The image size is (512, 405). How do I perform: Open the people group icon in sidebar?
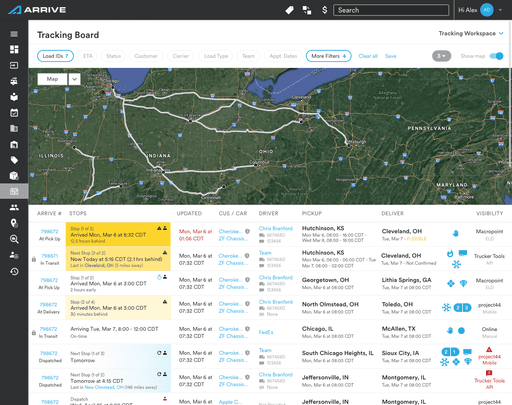pyautogui.click(x=14, y=207)
